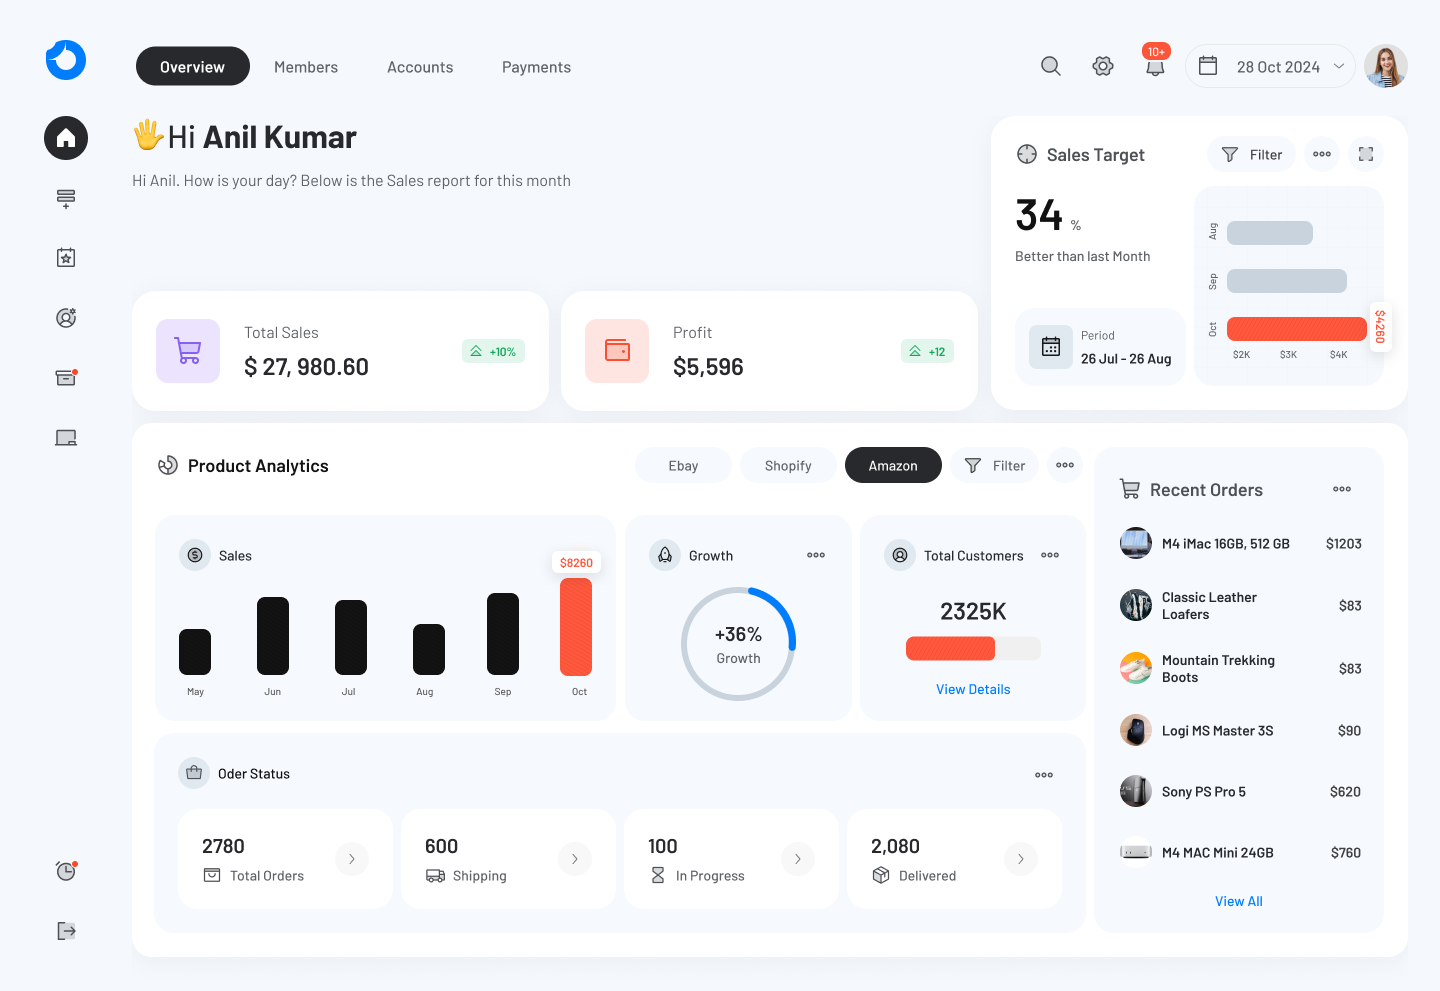This screenshot has width=1440, height=991.
Task: Open the user profile avatar
Action: tap(1386, 66)
